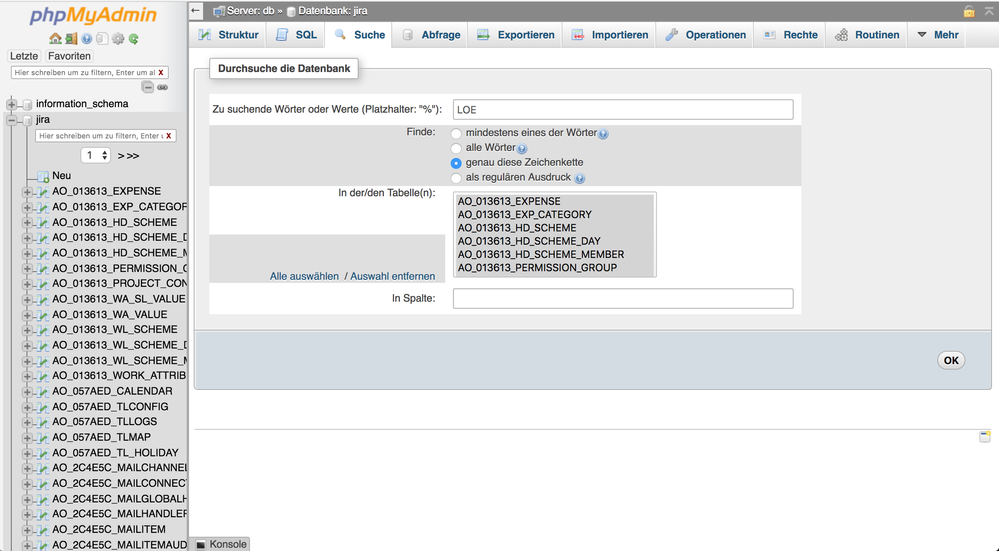Click bookmark icon at right edge below form
Image resolution: width=999 pixels, height=551 pixels.
[985, 436]
